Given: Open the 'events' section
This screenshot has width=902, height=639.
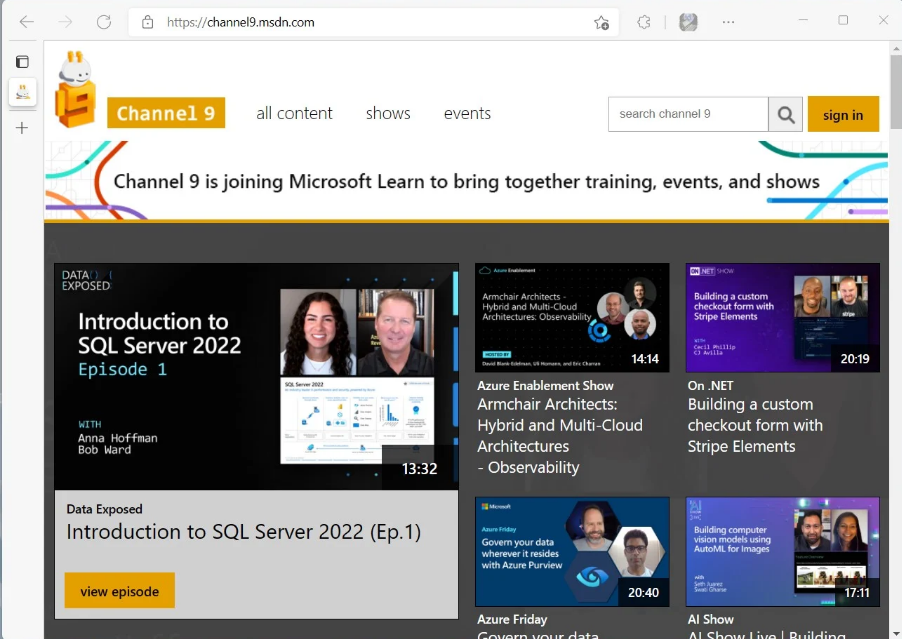Looking at the screenshot, I should click(466, 114).
